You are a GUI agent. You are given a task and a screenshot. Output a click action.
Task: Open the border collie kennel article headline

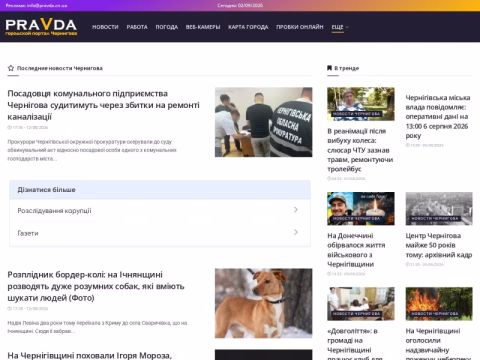pos(96,286)
